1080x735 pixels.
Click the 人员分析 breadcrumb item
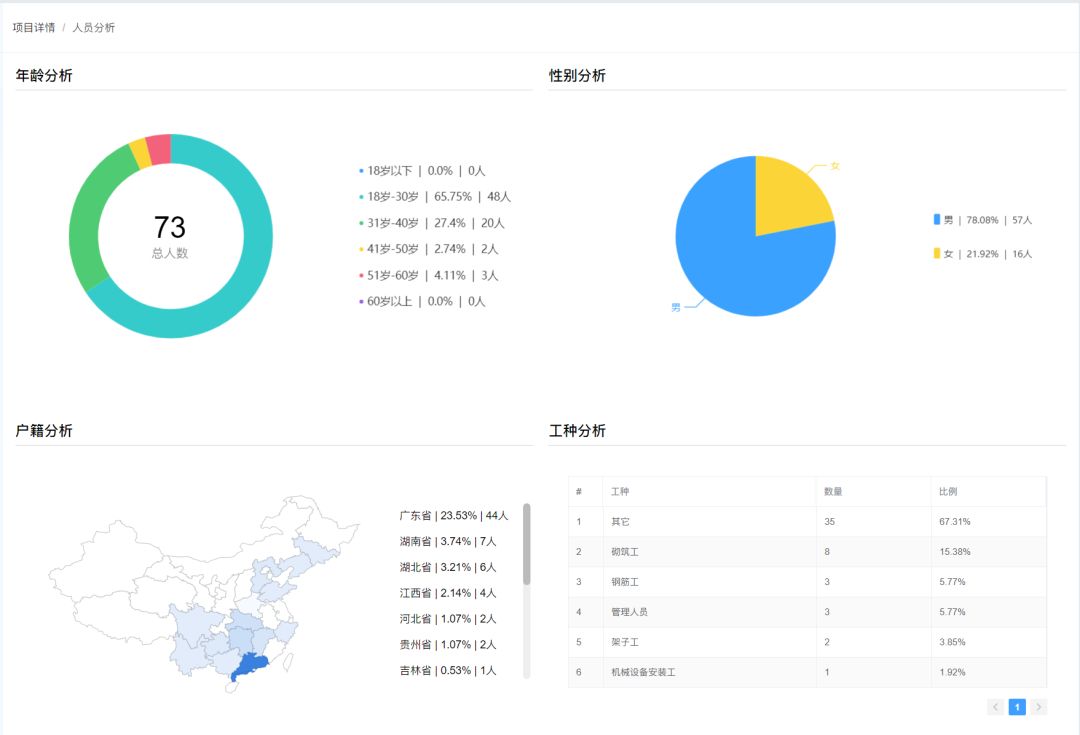(94, 28)
